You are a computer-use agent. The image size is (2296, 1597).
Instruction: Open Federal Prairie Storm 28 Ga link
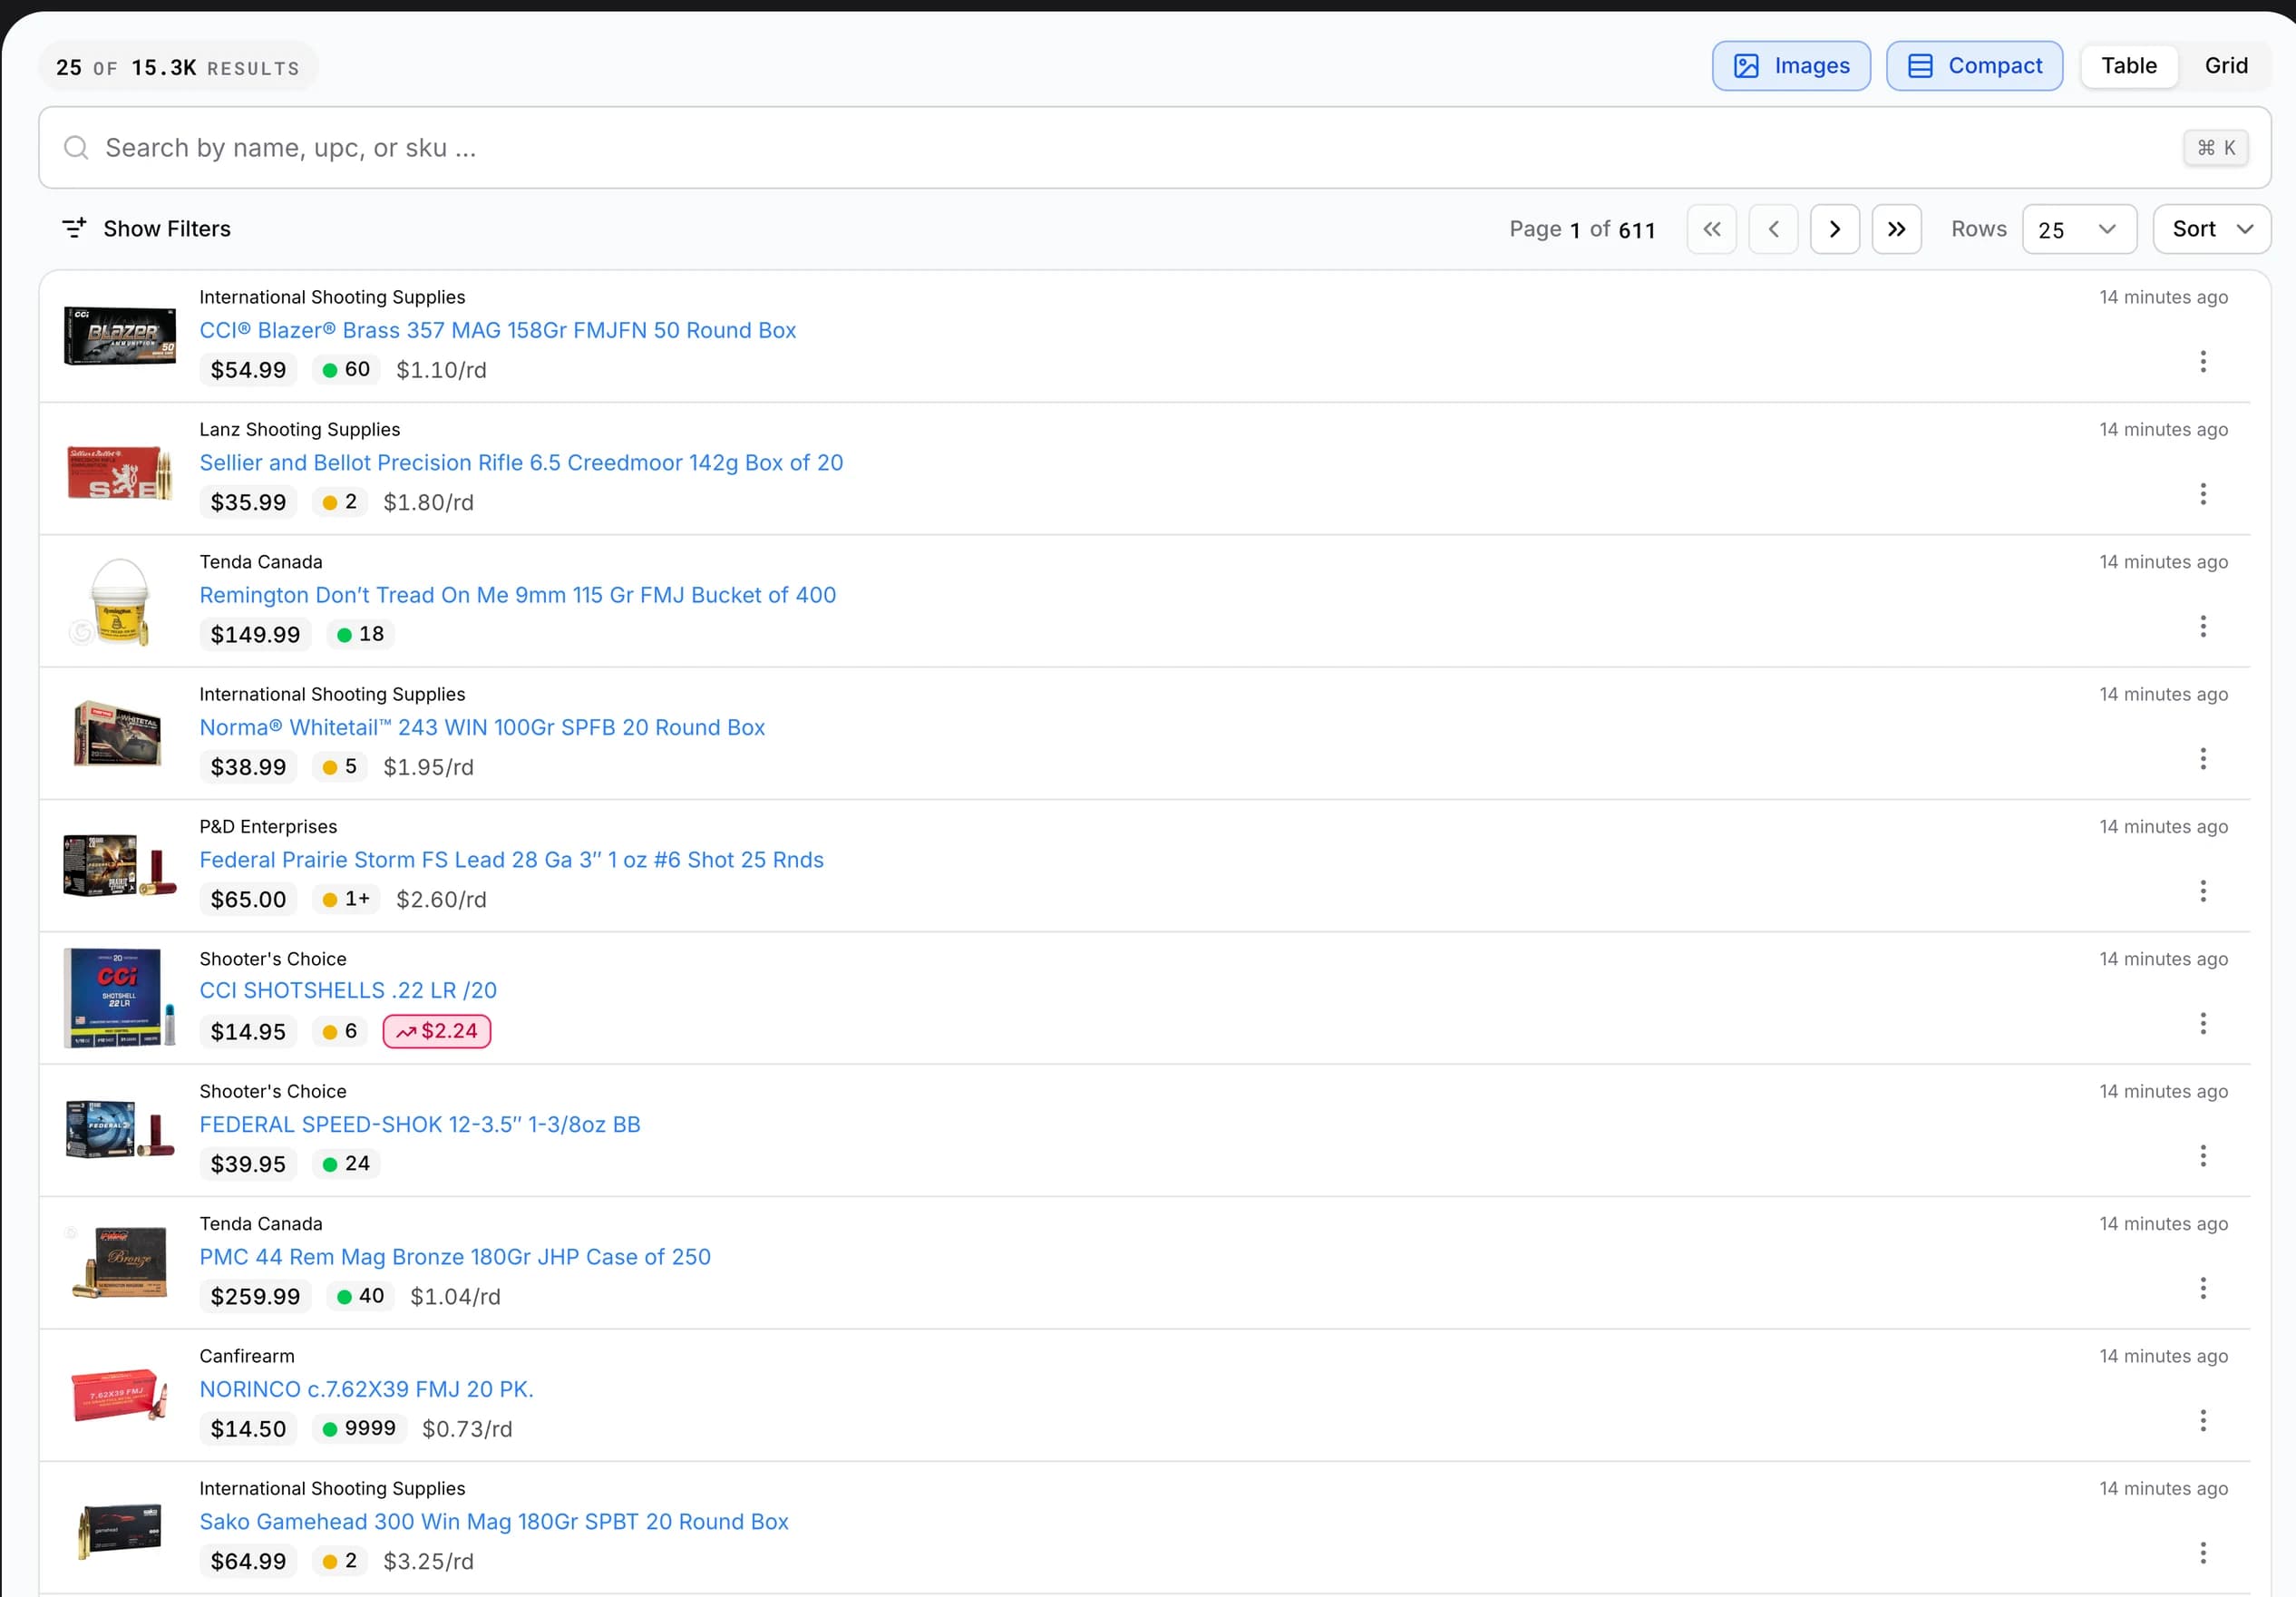point(511,860)
